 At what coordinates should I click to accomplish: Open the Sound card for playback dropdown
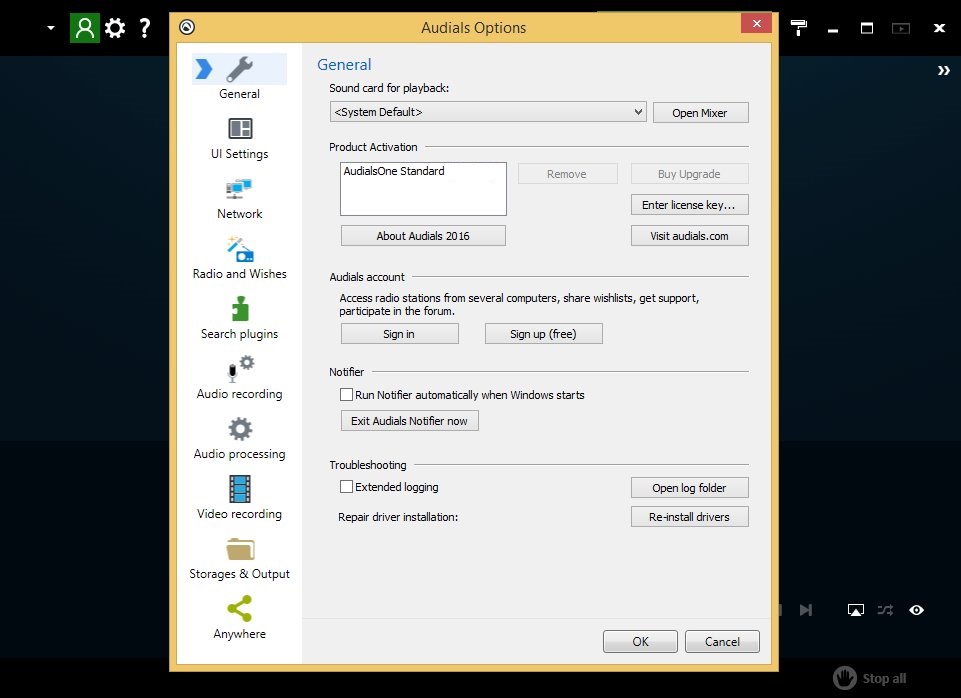488,112
